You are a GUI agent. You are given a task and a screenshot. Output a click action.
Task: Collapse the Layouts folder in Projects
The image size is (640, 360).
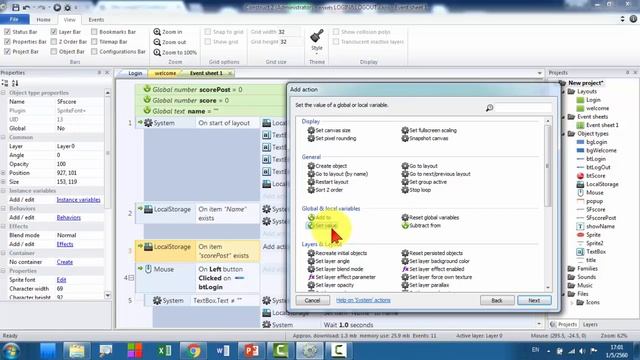tap(564, 91)
